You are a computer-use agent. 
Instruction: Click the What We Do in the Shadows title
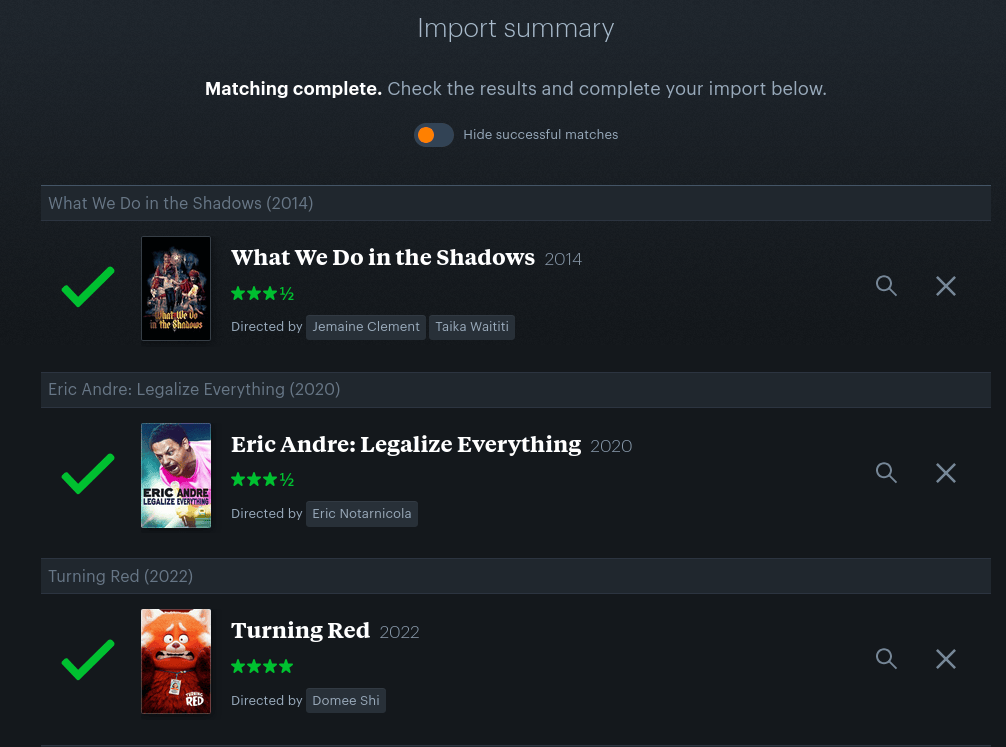coord(382,257)
